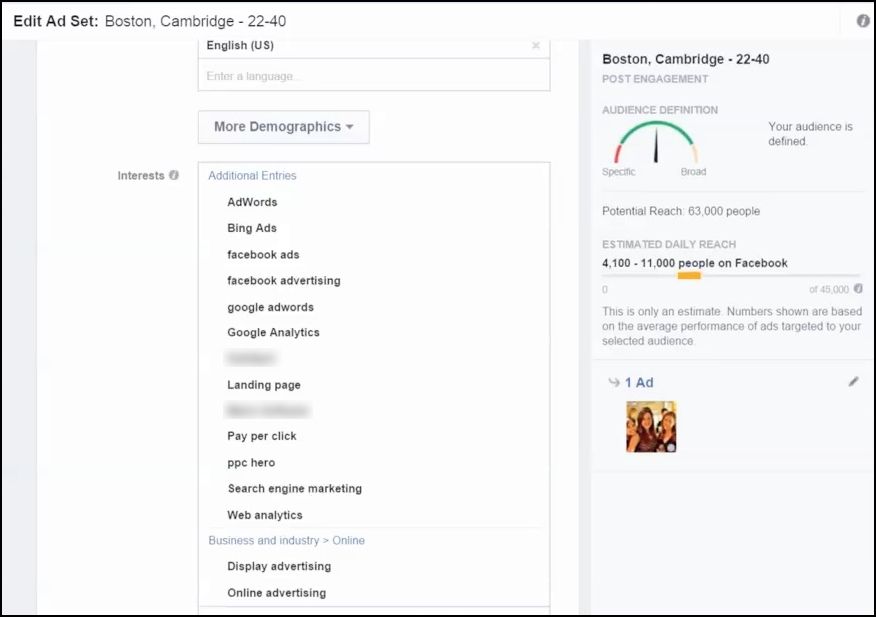Viewport: 876px width, 617px height.
Task: Click 'Boston, Cambridge - 22-40' sidebar title
Action: [x=685, y=59]
